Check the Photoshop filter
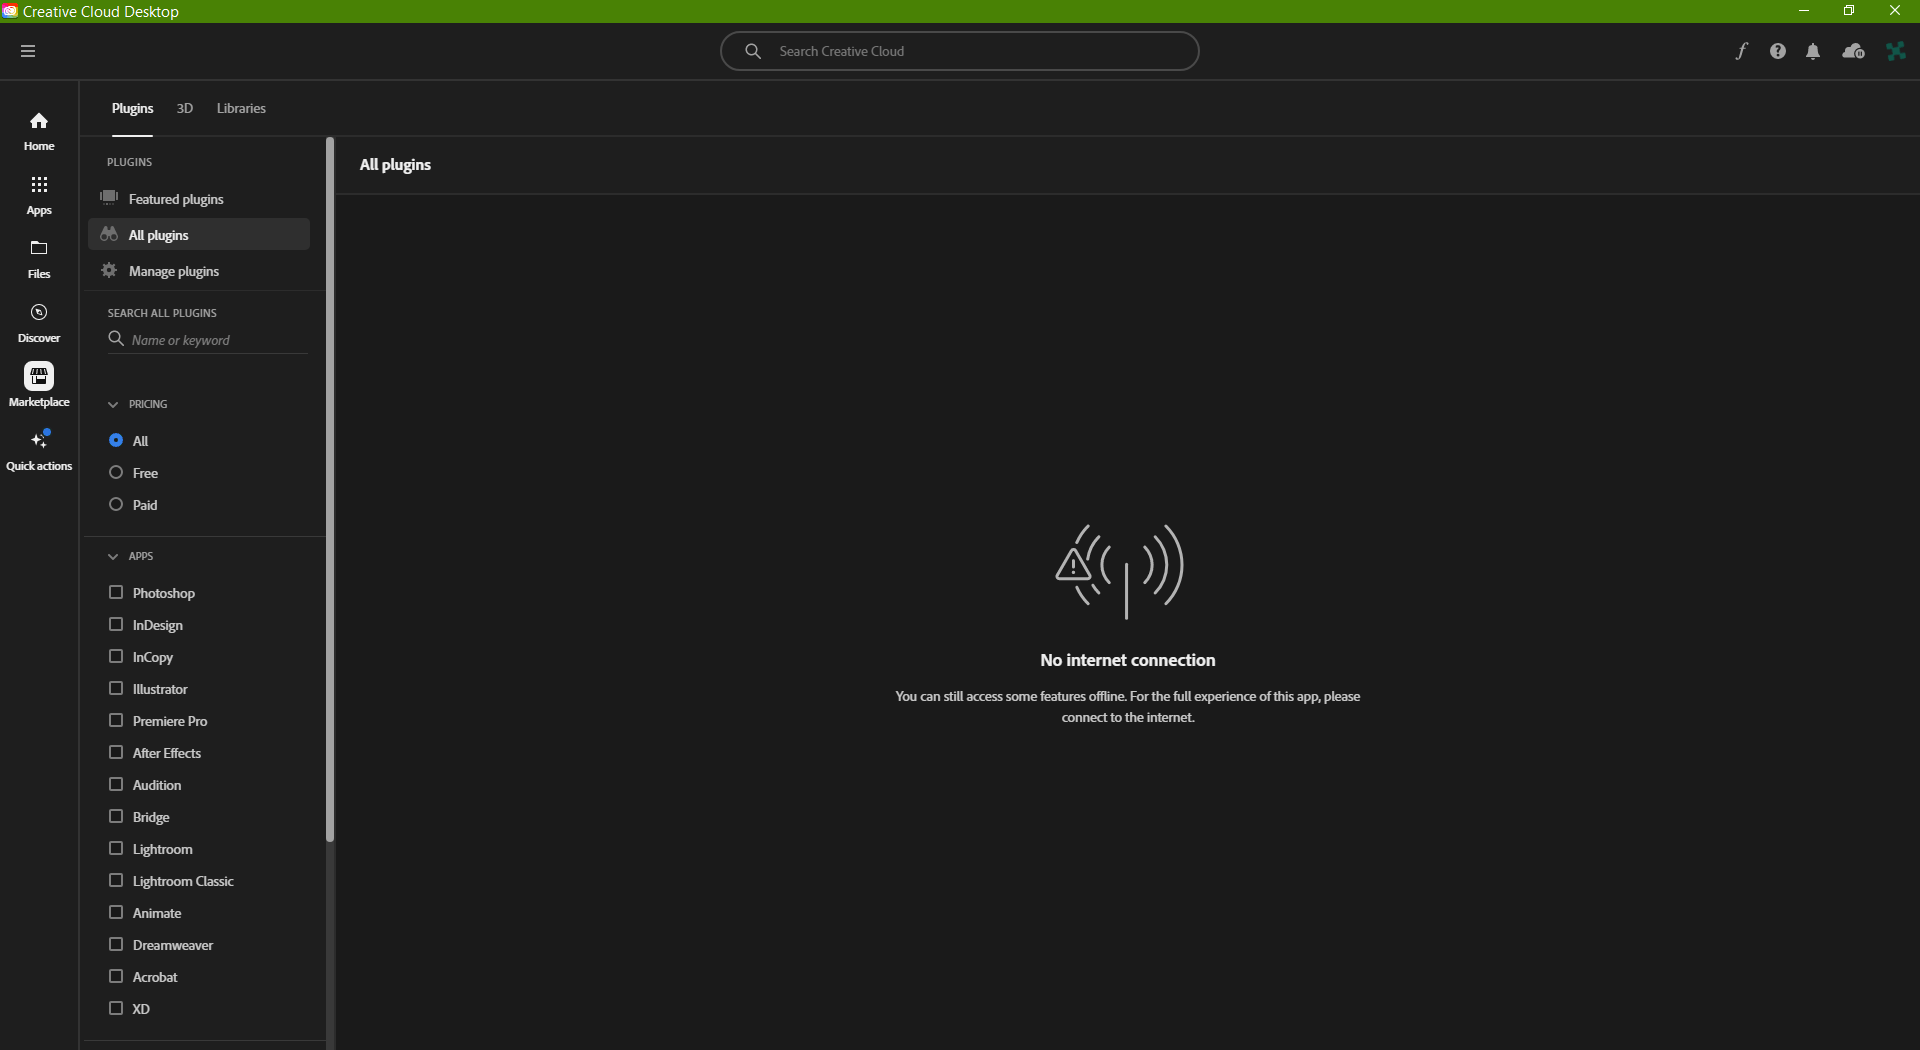Image resolution: width=1920 pixels, height=1050 pixels. [116, 592]
